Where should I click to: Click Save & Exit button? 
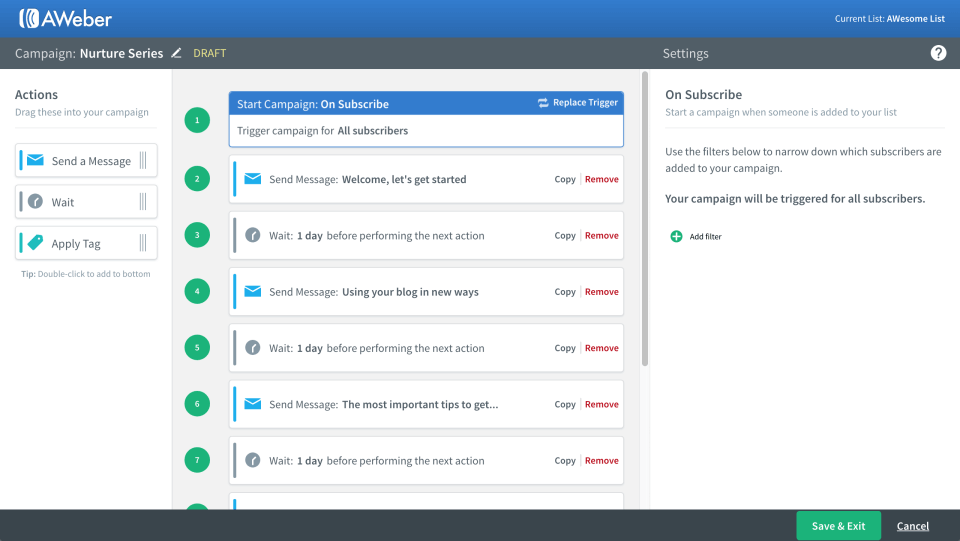click(838, 526)
